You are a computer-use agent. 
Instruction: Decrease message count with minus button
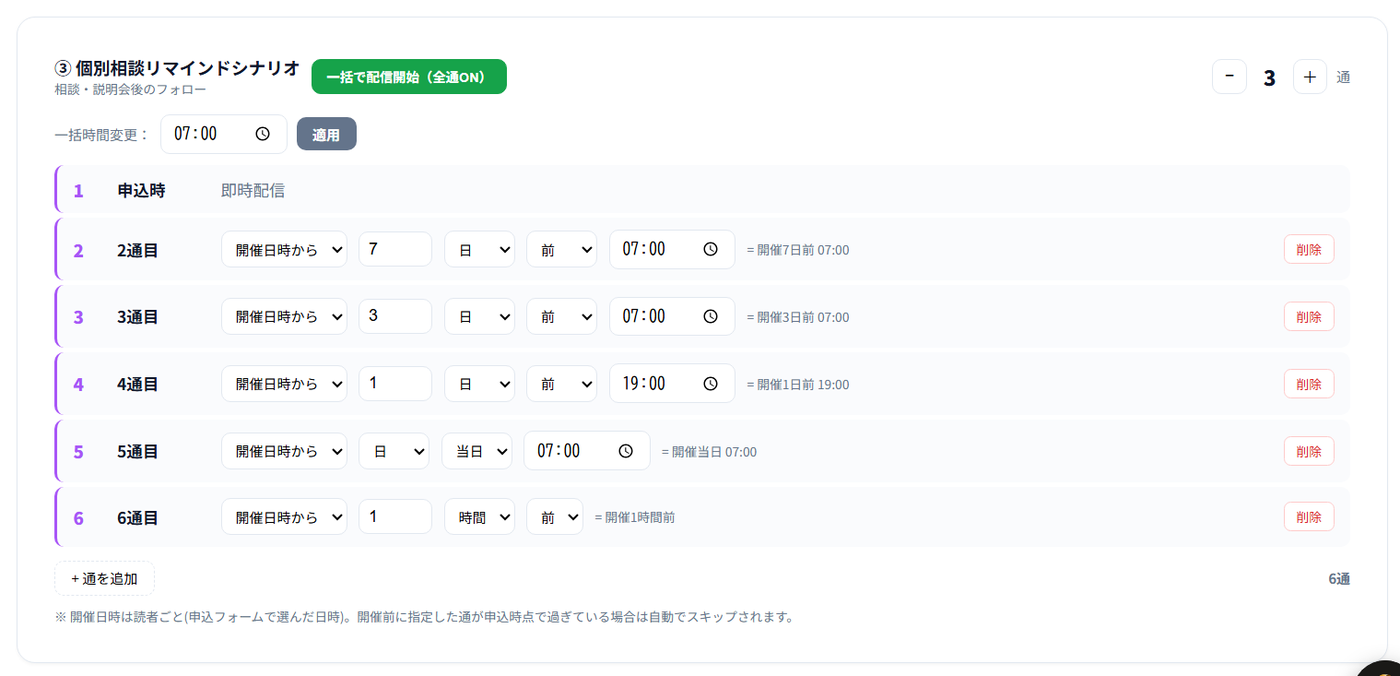tap(1229, 77)
